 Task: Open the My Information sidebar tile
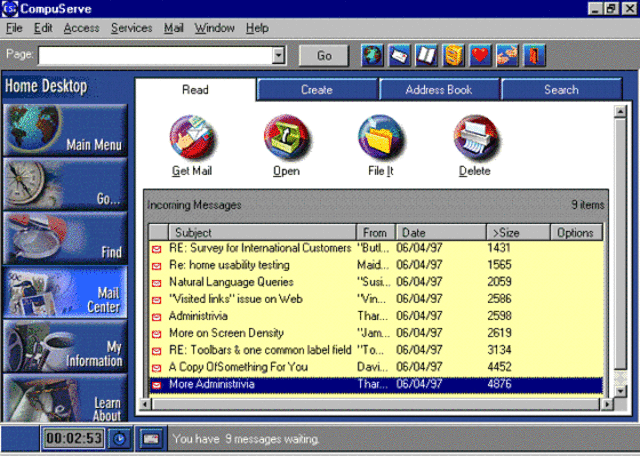65,346
